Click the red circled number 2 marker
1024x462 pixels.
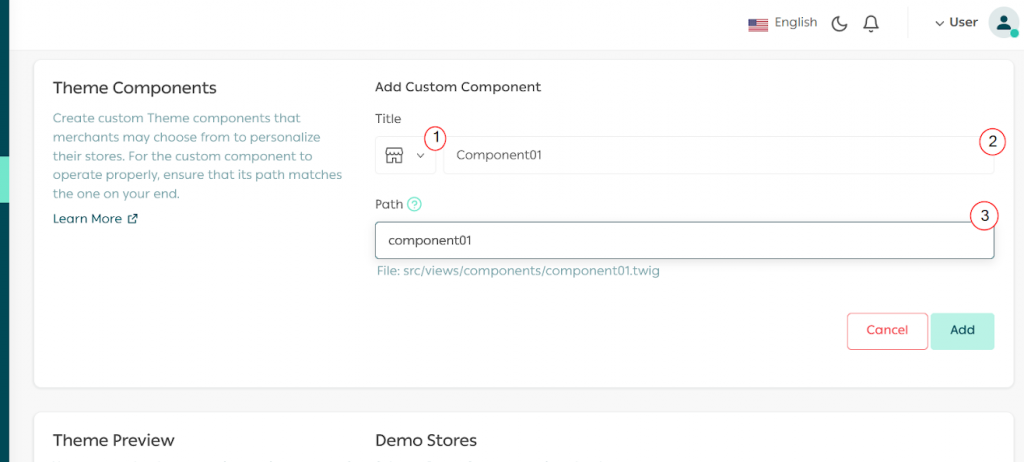coord(991,142)
